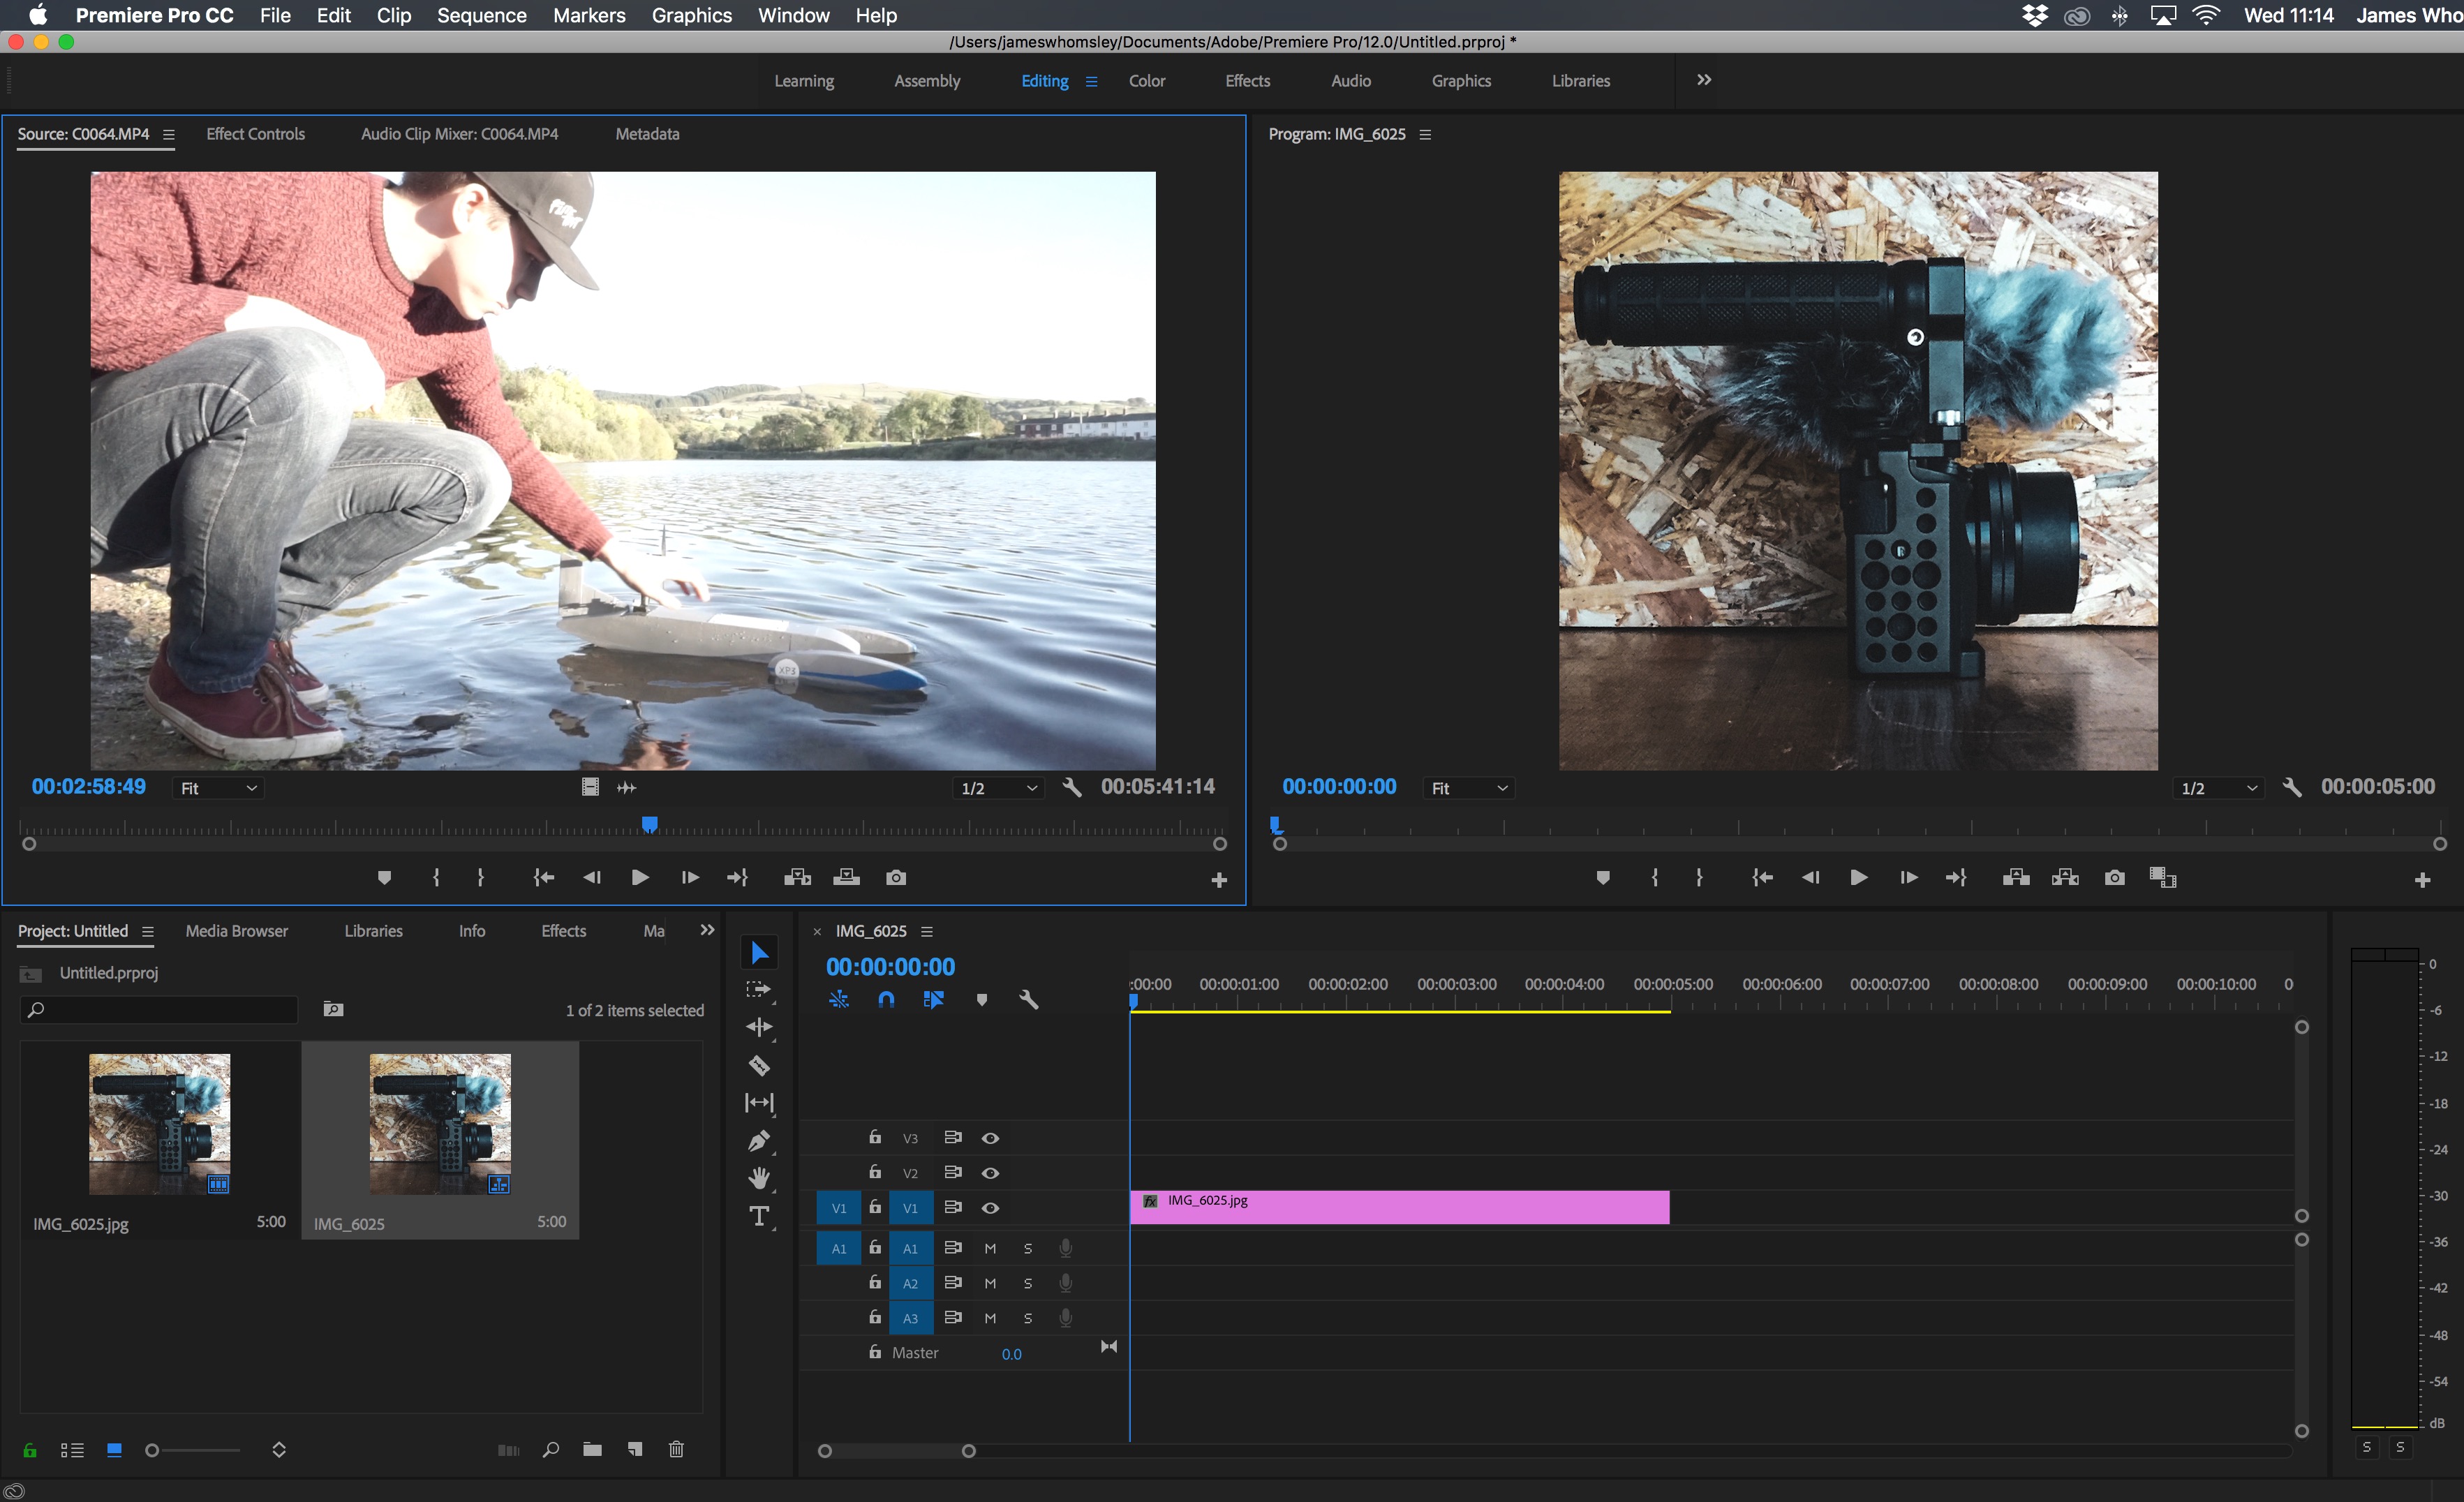
Task: Toggle V1 track output eye
Action: (x=990, y=1208)
